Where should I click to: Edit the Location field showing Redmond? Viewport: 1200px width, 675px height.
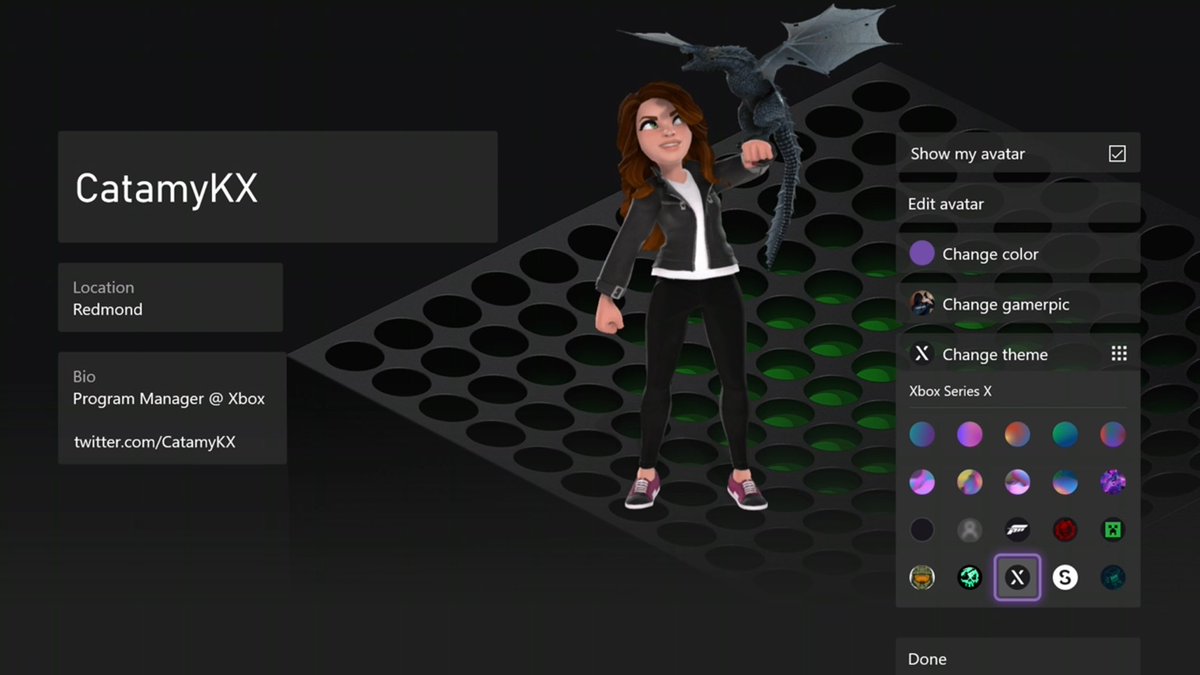tap(170, 297)
